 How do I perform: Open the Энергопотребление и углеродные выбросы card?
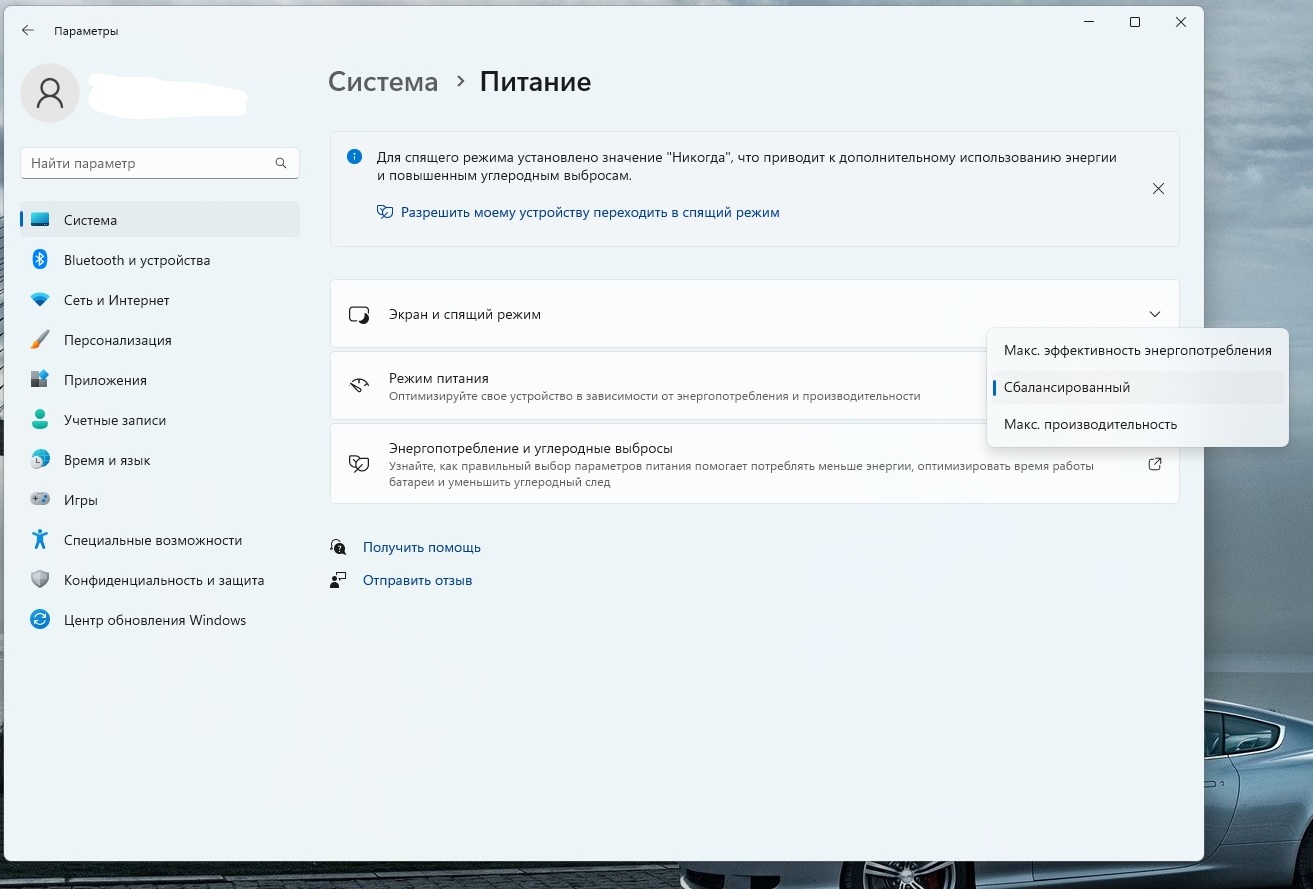click(x=754, y=464)
